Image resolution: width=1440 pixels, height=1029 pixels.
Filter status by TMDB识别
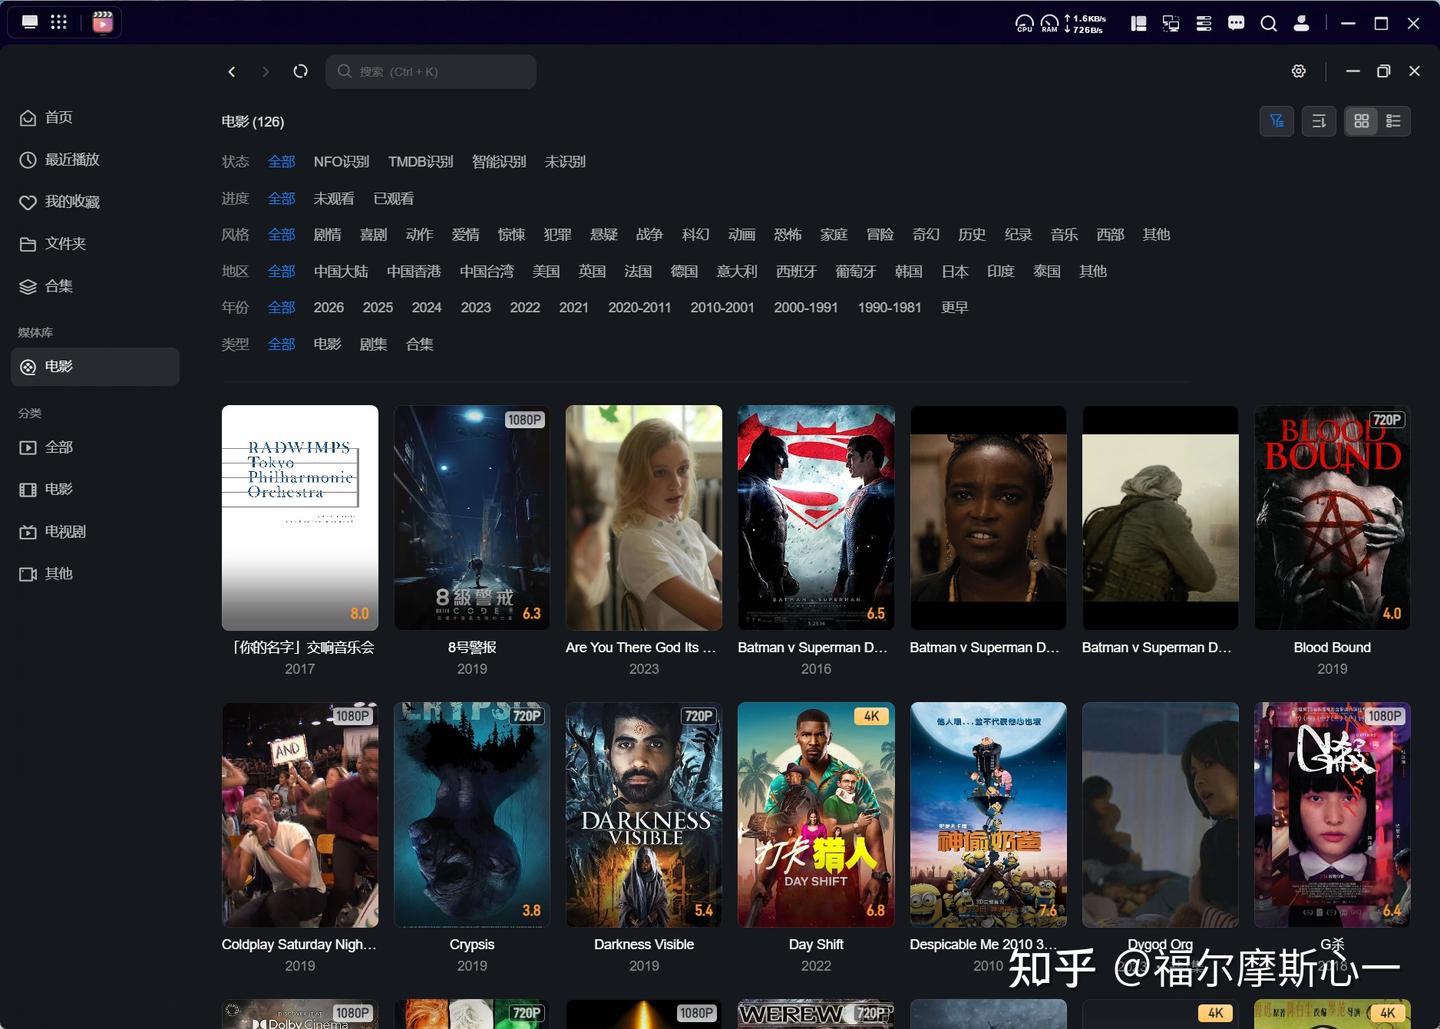420,162
